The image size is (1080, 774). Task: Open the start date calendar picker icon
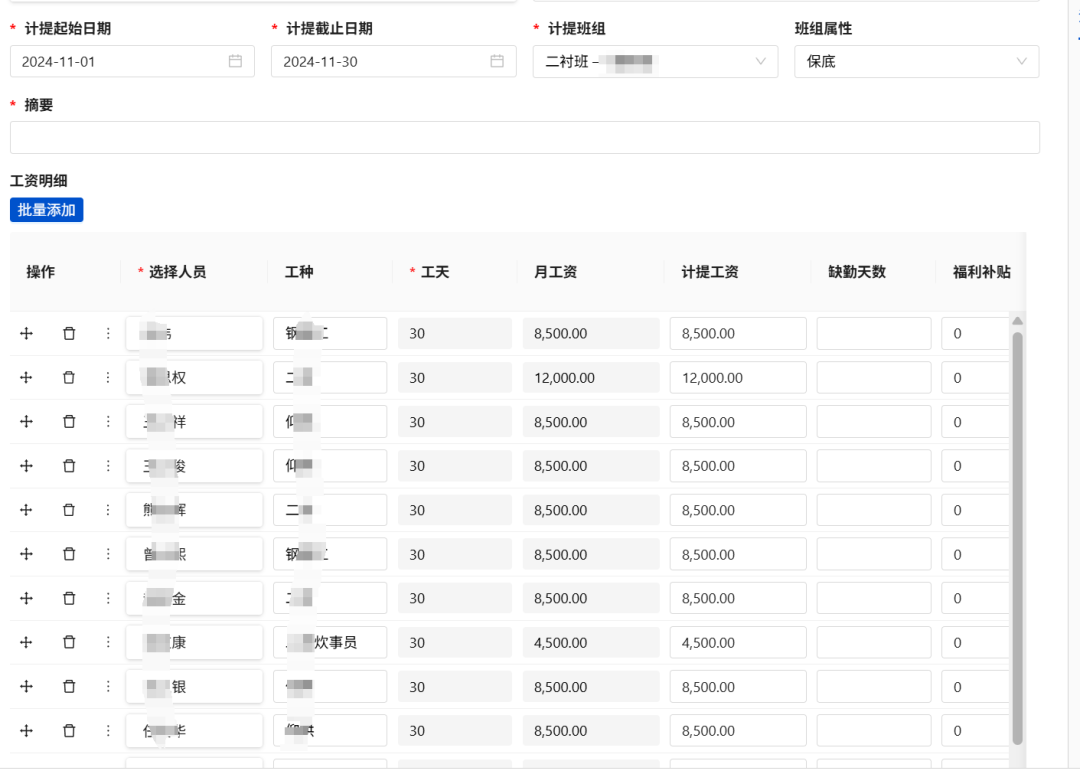coord(235,61)
